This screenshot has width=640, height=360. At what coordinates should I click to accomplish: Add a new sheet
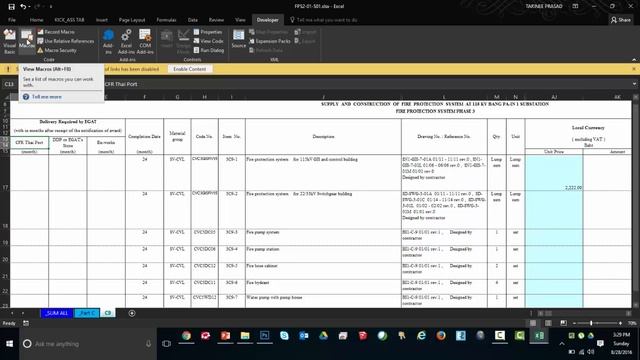pos(132,313)
